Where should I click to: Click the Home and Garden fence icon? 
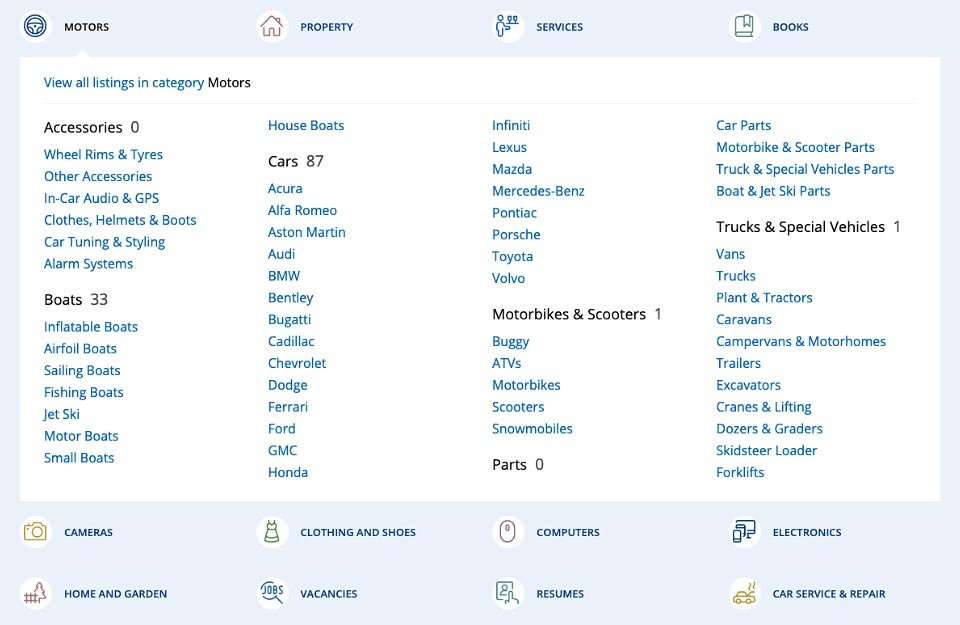(36, 593)
